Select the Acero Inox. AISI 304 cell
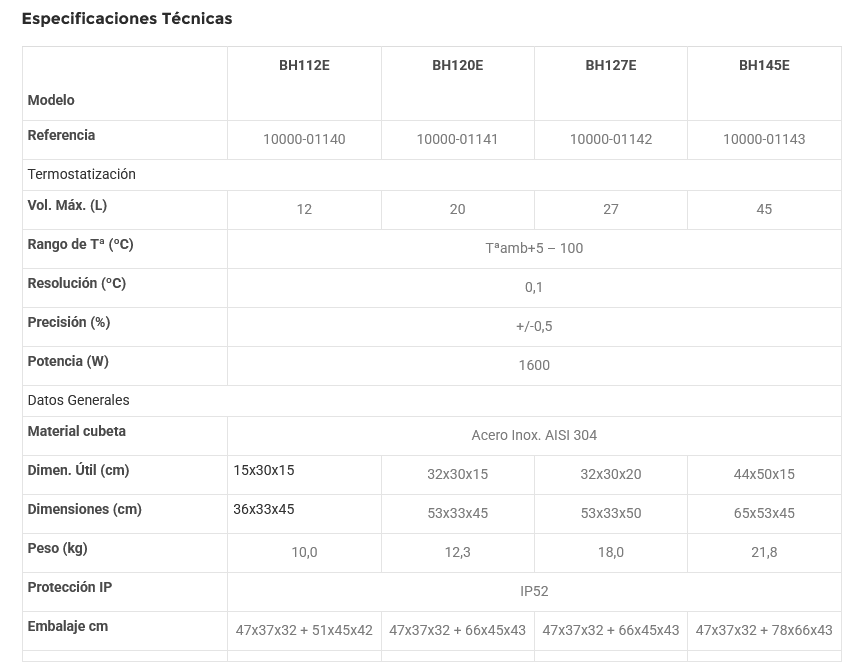This screenshot has height=672, width=861. point(534,436)
